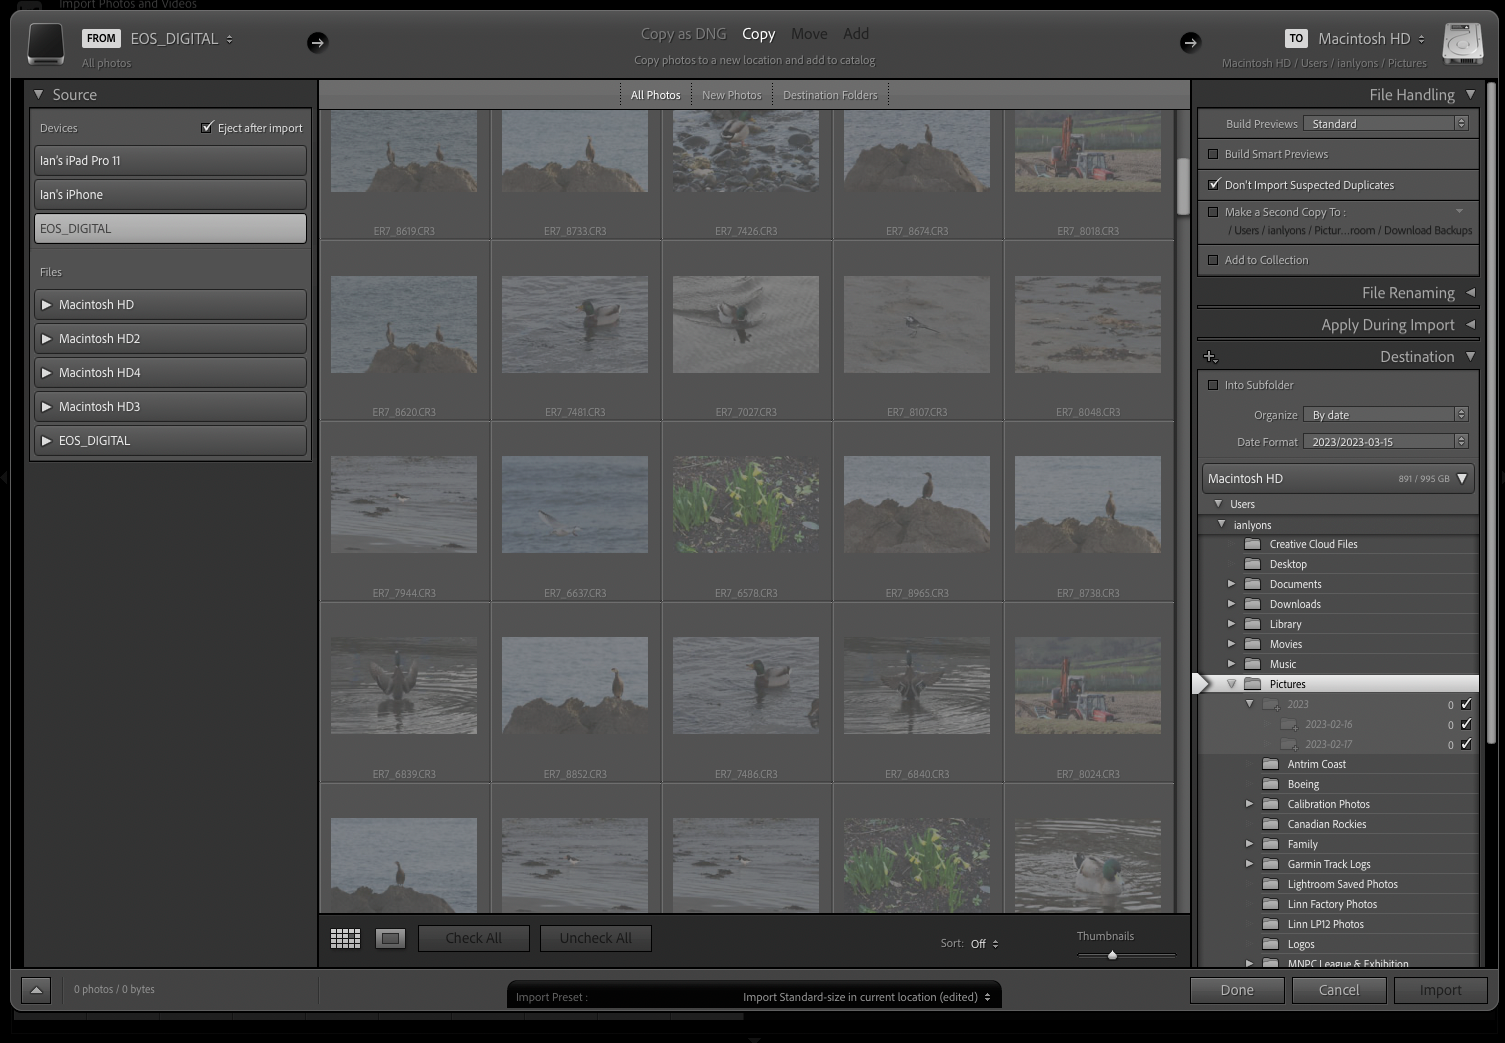Uncheck Don't Import Suspected Duplicates
This screenshot has height=1043, width=1505.
pos(1214,184)
